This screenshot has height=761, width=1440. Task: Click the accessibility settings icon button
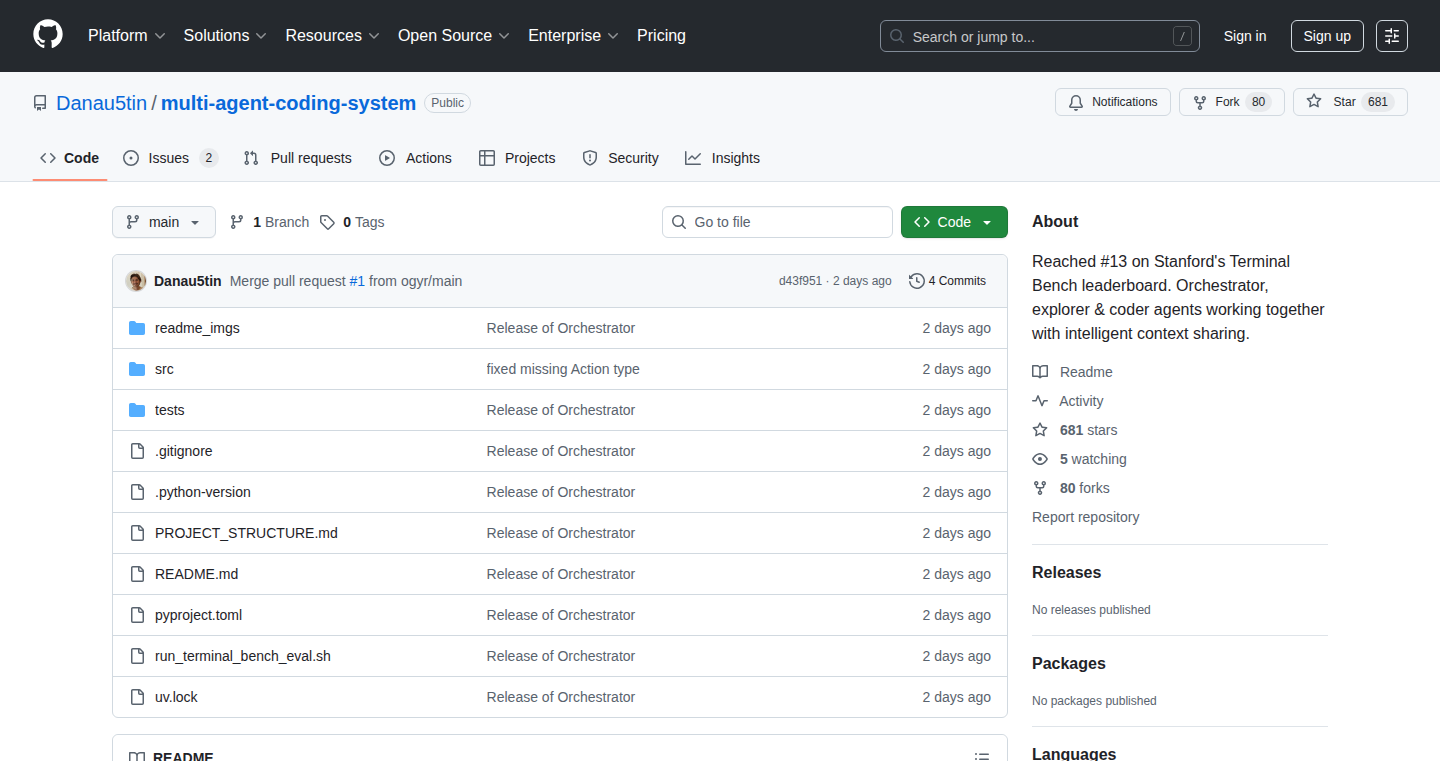pyautogui.click(x=1392, y=36)
